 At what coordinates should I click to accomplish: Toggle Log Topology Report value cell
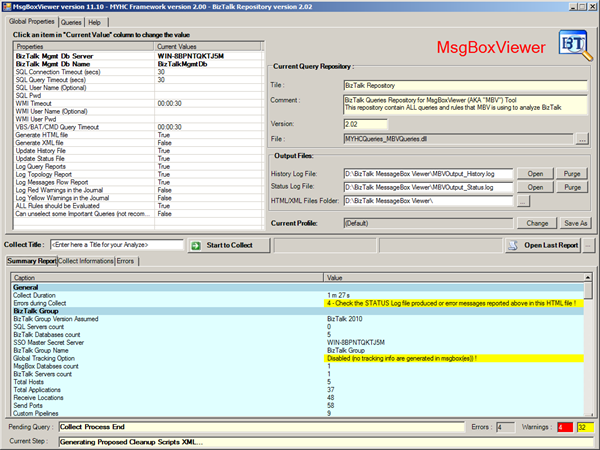(x=209, y=171)
